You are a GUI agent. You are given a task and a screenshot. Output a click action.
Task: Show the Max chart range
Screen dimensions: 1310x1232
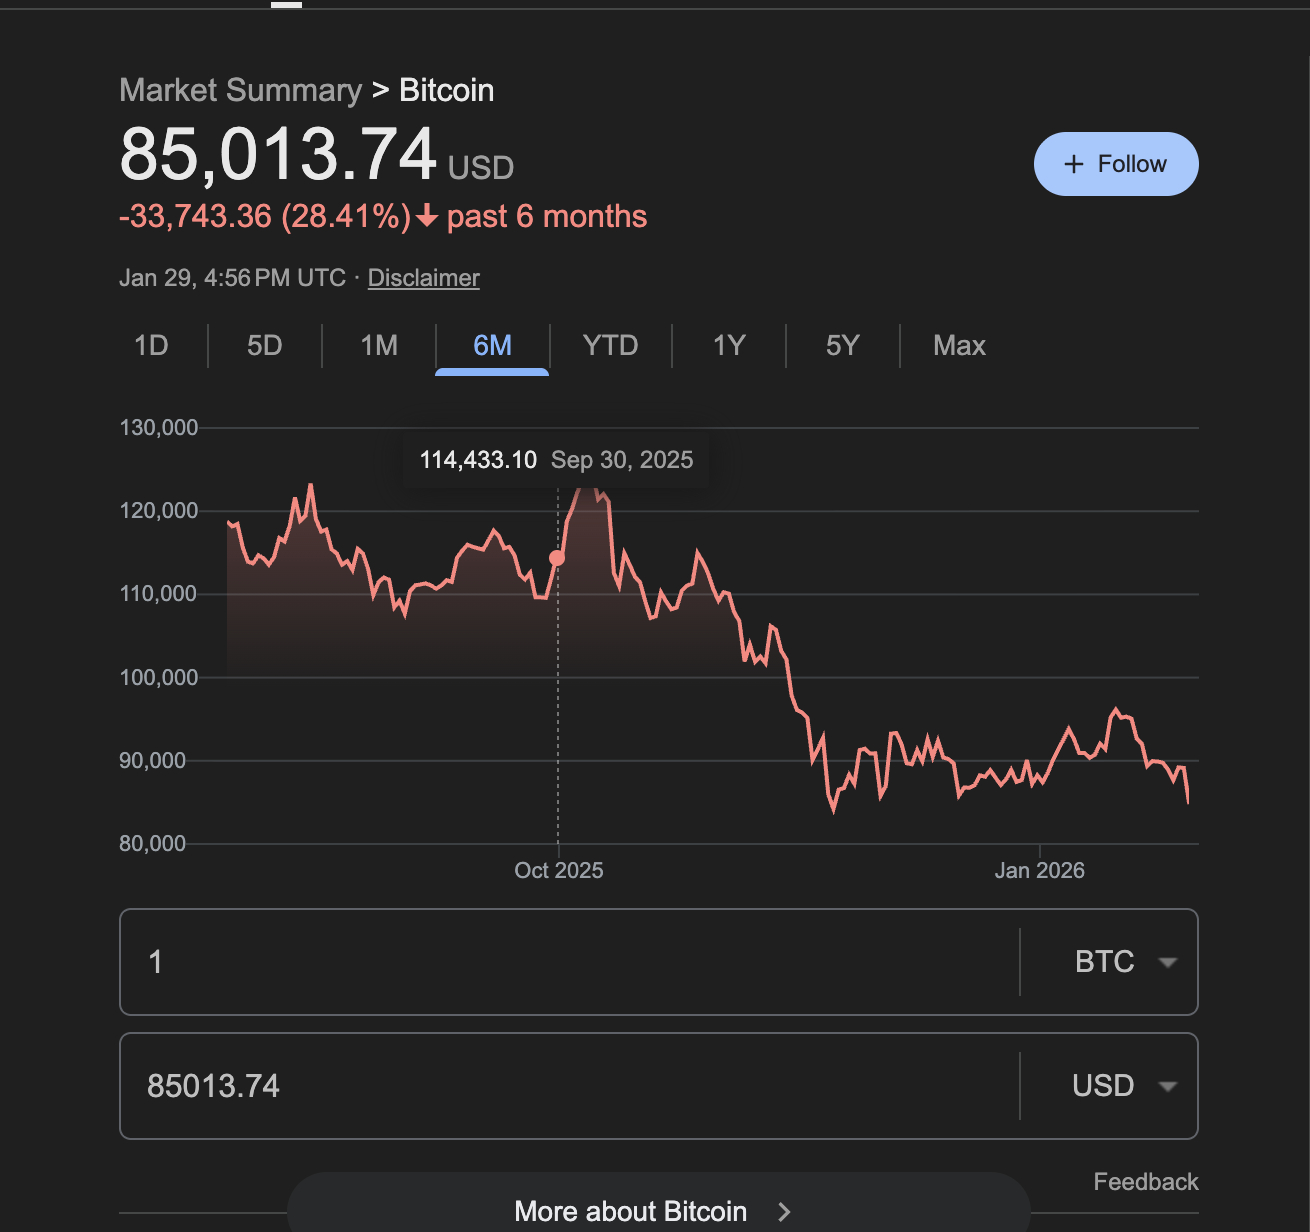(x=959, y=346)
